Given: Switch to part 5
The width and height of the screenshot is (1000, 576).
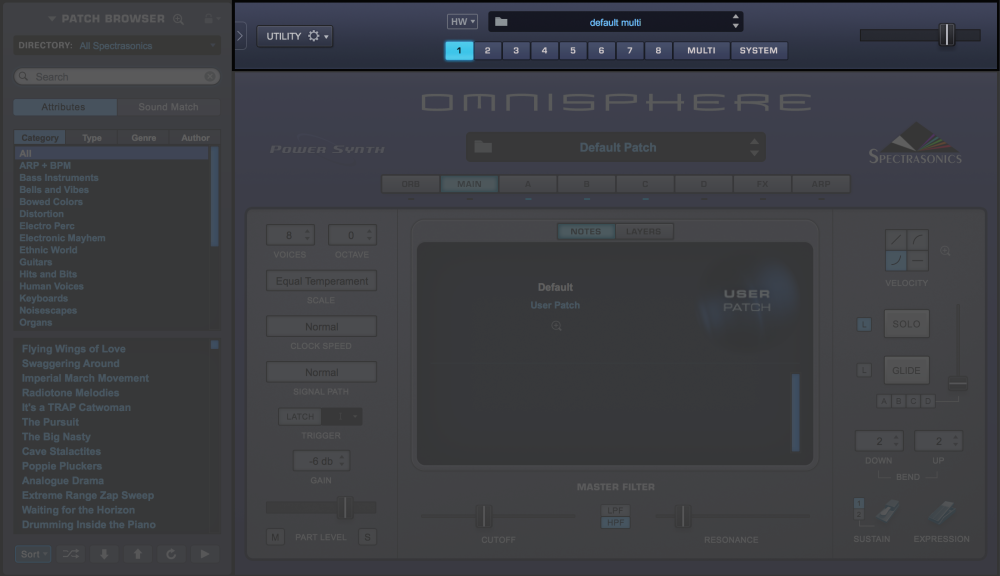Looking at the screenshot, I should (x=573, y=50).
